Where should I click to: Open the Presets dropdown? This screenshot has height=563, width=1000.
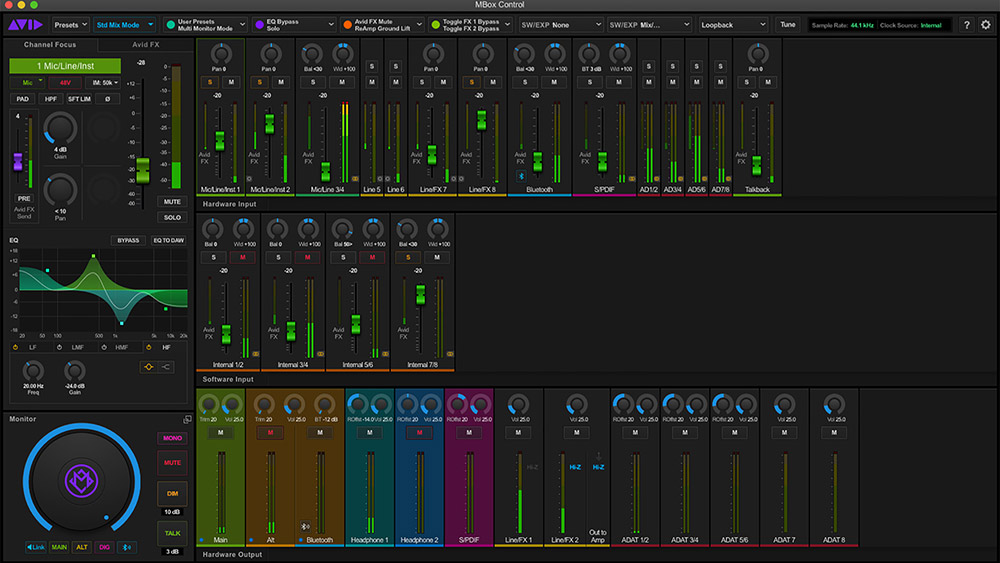tap(69, 24)
